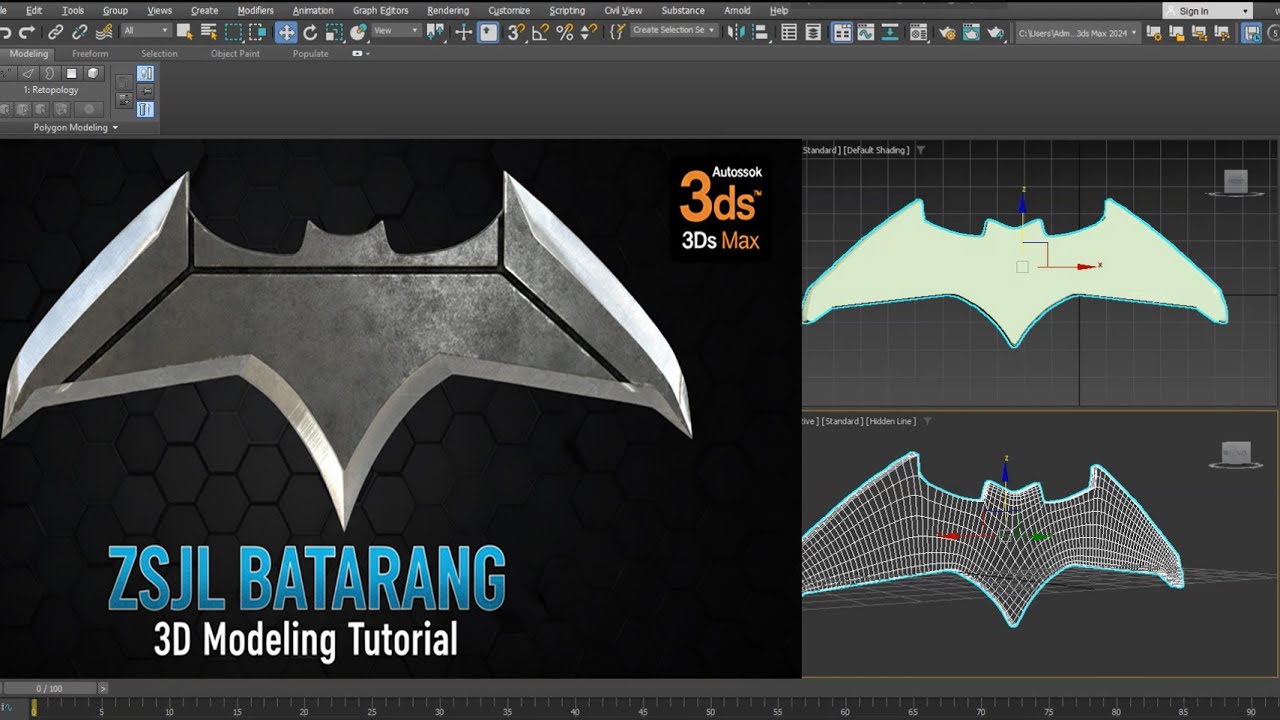Activate the Select and Rotate tool
The height and width of the screenshot is (720, 1280).
point(310,32)
